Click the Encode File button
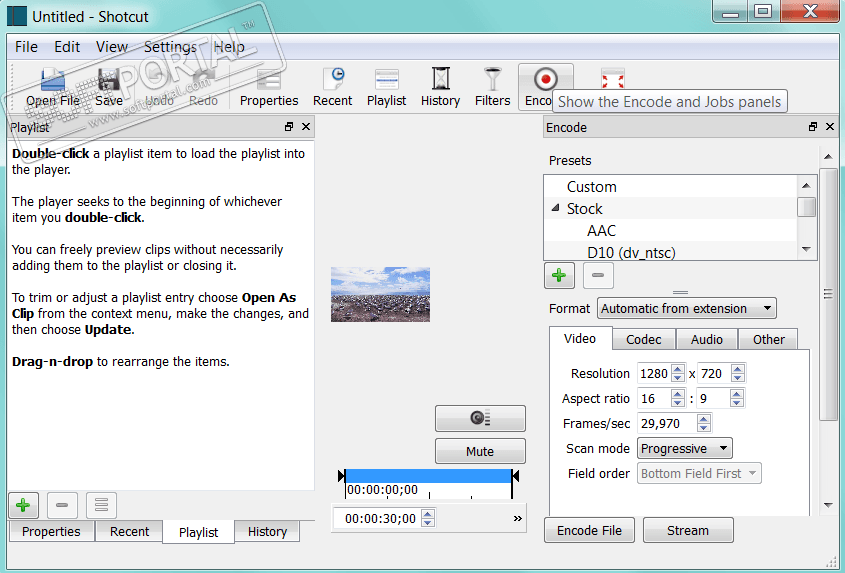The height and width of the screenshot is (573, 845). pyautogui.click(x=589, y=530)
